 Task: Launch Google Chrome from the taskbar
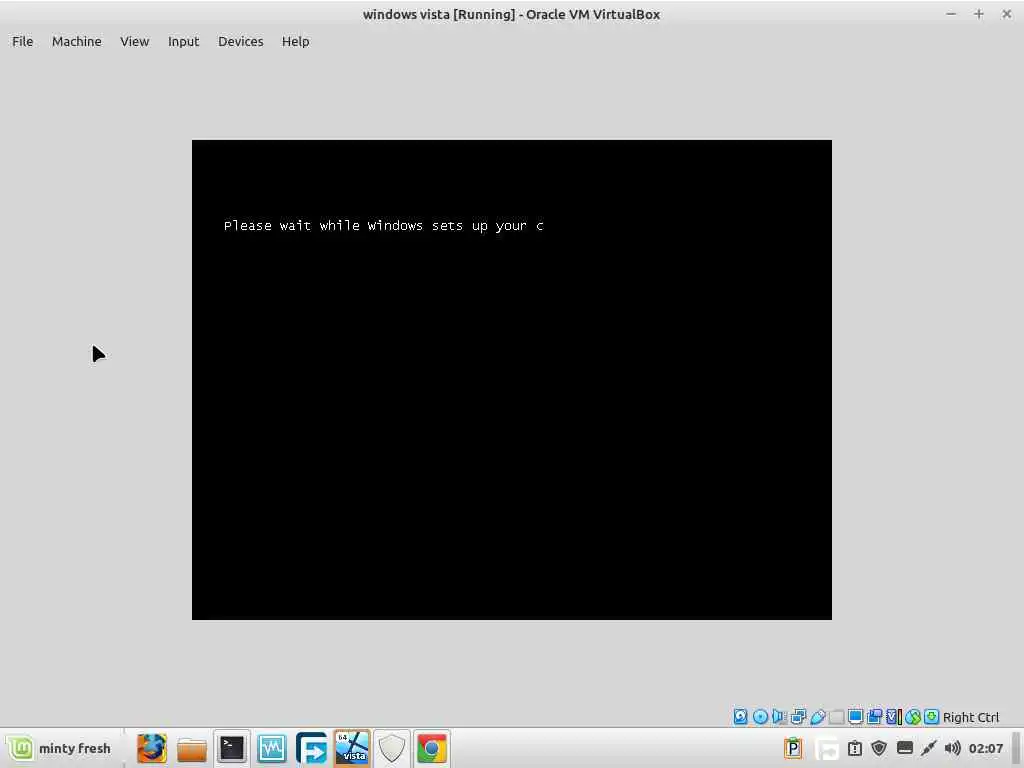pos(432,748)
